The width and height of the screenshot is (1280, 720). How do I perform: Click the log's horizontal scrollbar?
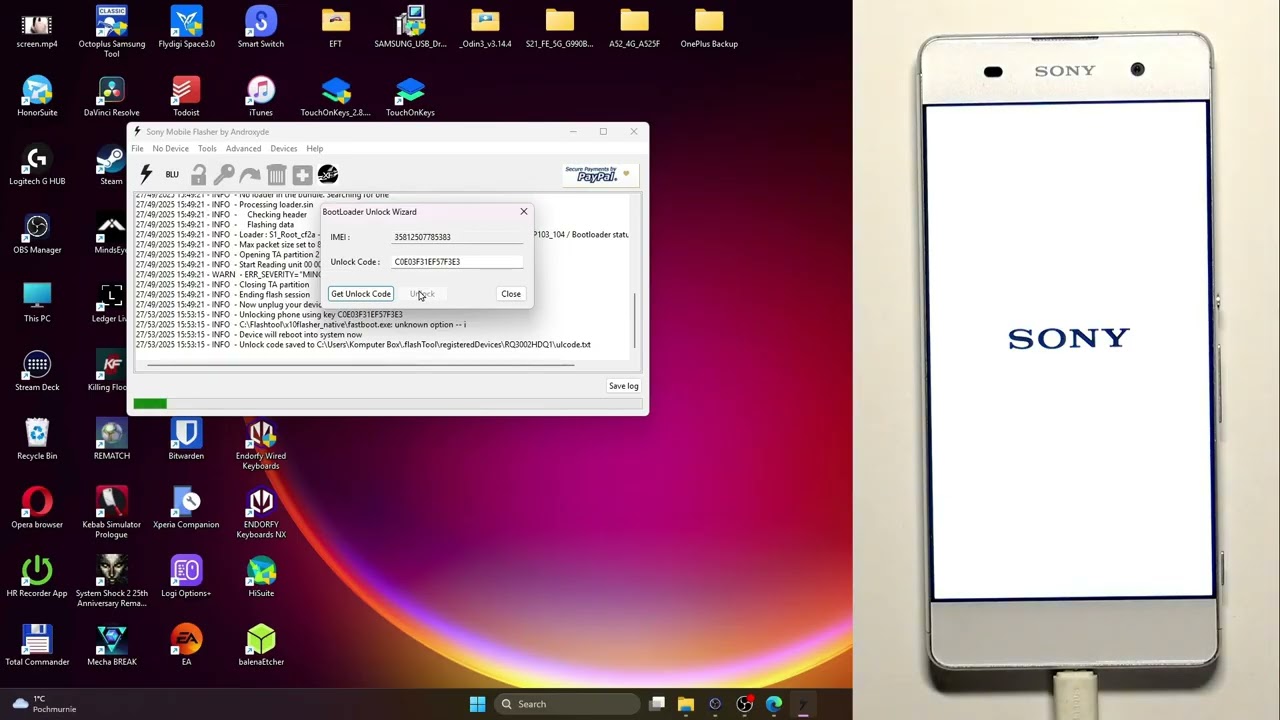[x=361, y=364]
